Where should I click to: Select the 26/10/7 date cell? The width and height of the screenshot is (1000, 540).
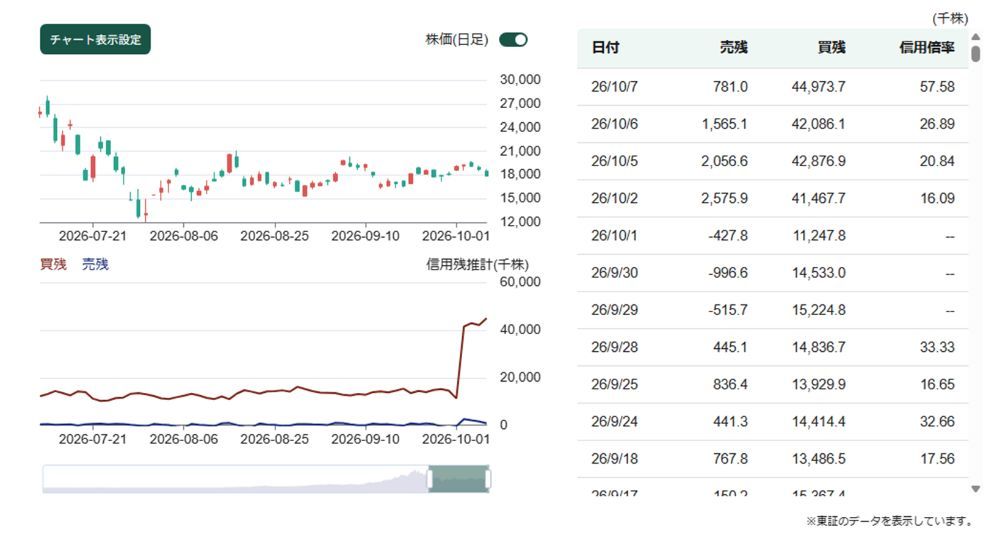pos(614,87)
